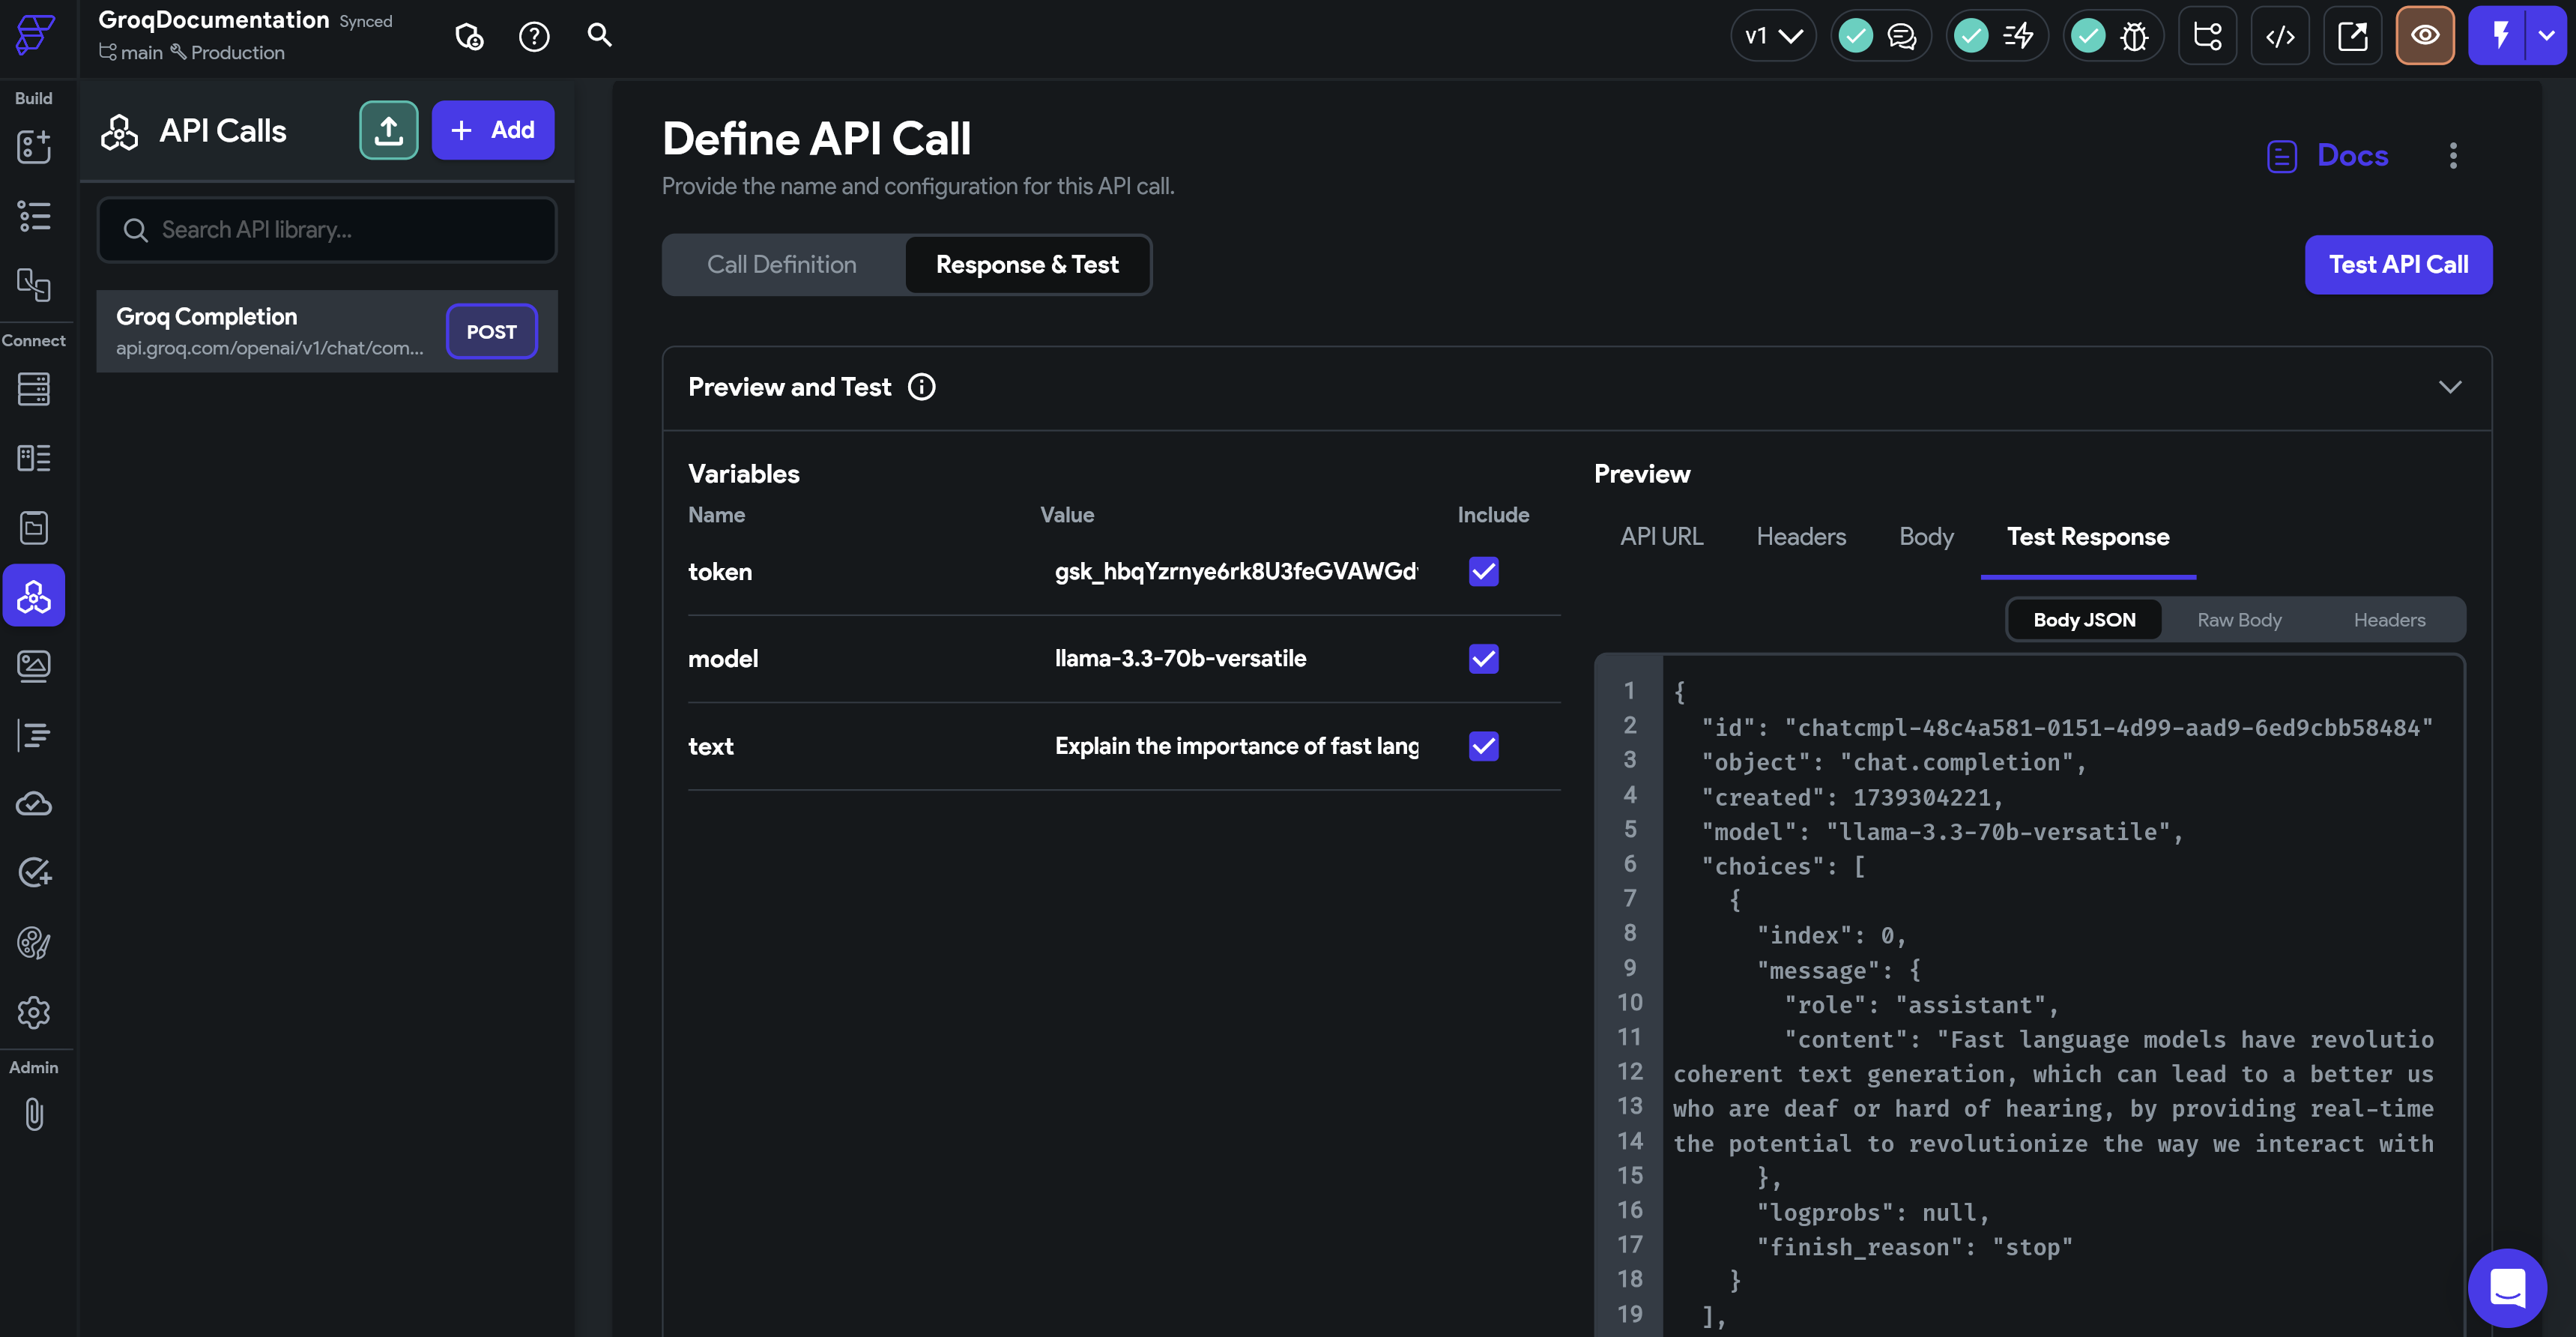Open the help question mark icon
Viewport: 2576px width, 1337px height.
534,36
